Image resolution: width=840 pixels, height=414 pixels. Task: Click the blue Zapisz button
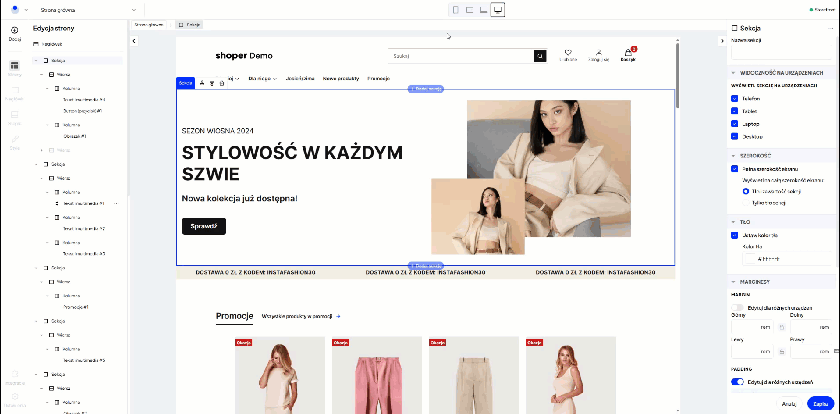[819, 403]
